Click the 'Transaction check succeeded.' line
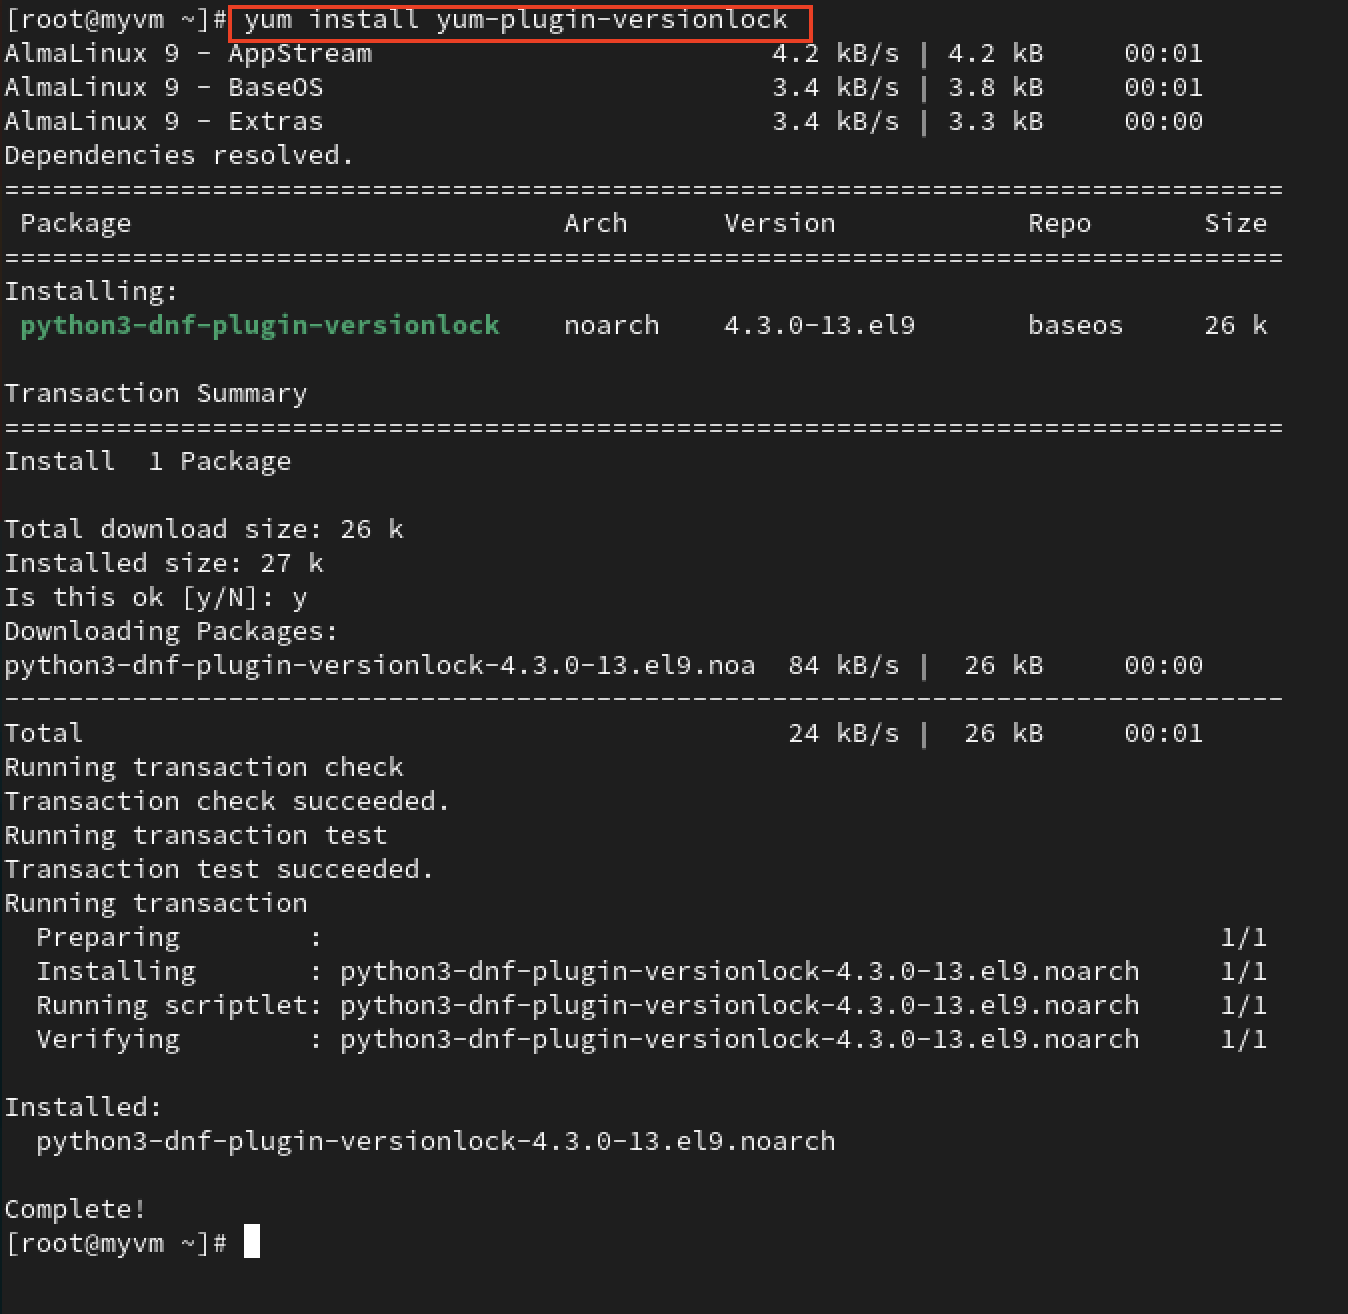 [227, 801]
